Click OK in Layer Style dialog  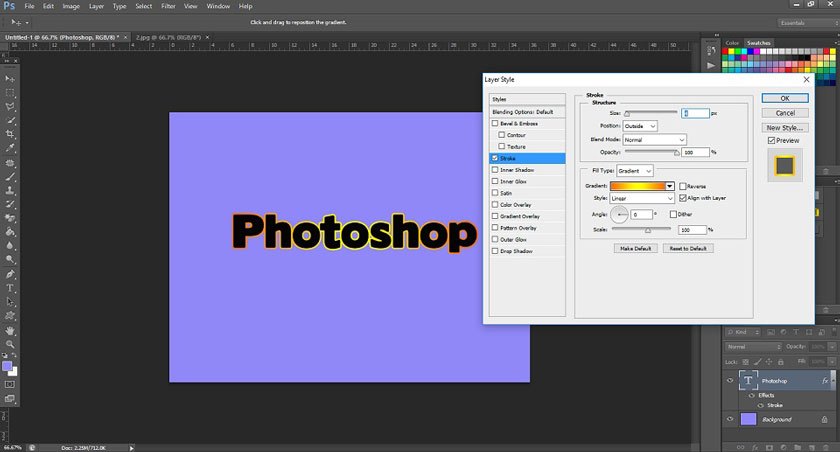(x=785, y=99)
